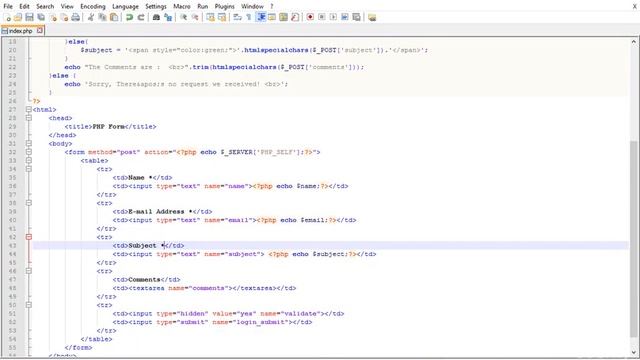Image resolution: width=640 pixels, height=360 pixels.
Task: Collapse the <form> fold marker on line 32
Action: pyautogui.click(x=29, y=152)
